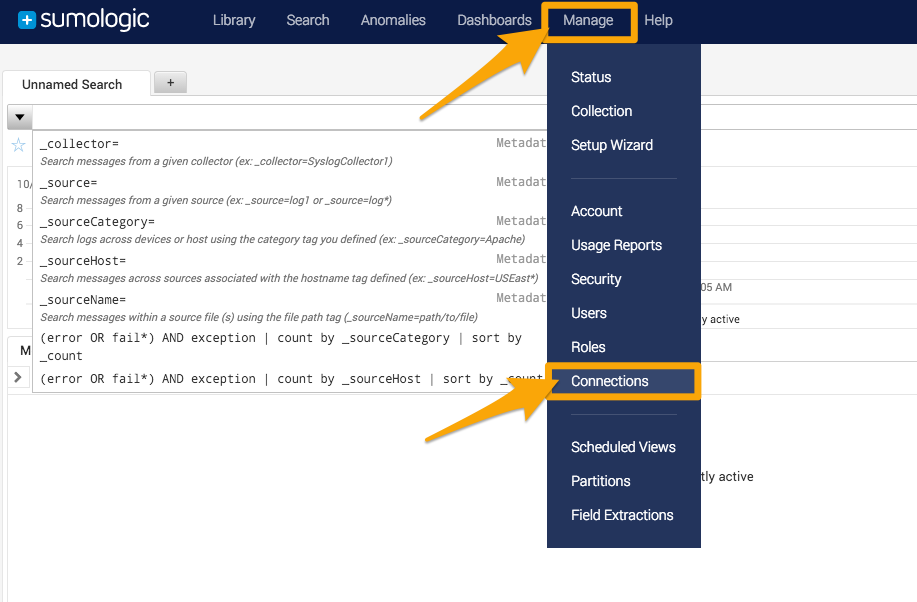
Task: Select Scheduled Views
Action: point(623,447)
